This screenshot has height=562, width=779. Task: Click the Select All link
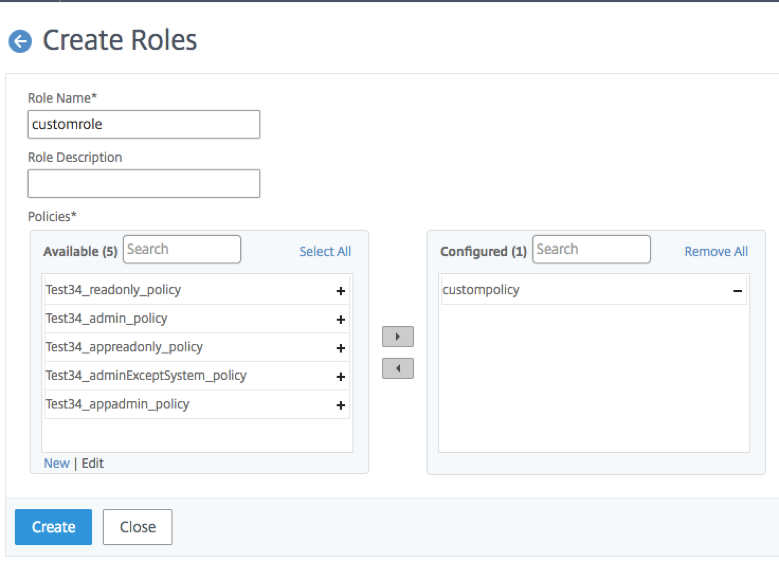(x=325, y=252)
